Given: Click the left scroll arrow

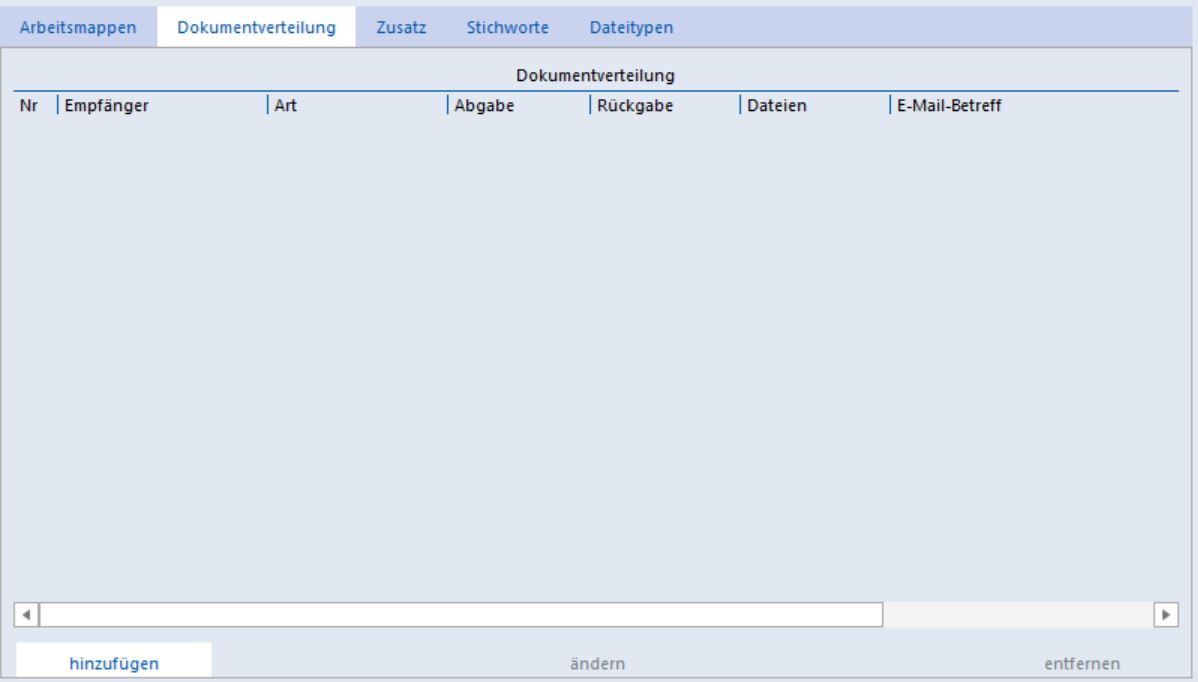Looking at the screenshot, I should click(x=26, y=615).
